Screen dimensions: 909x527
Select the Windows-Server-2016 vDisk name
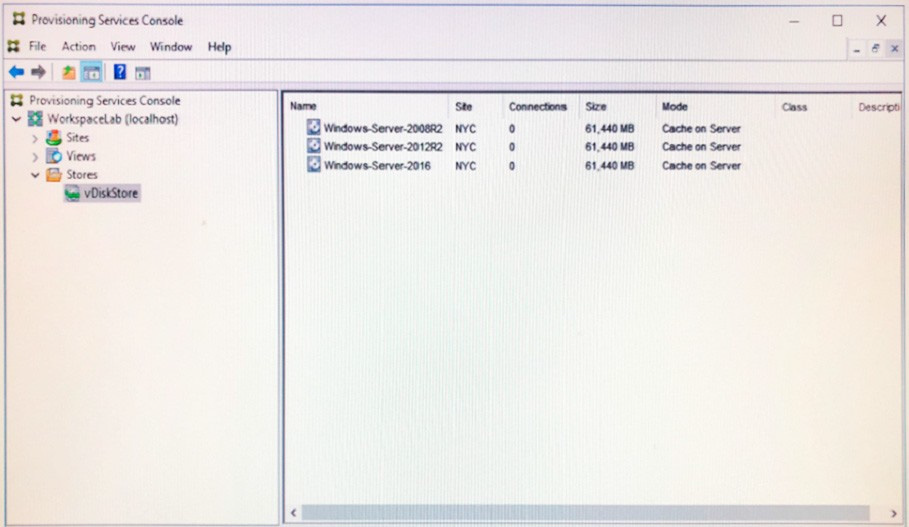click(377, 166)
